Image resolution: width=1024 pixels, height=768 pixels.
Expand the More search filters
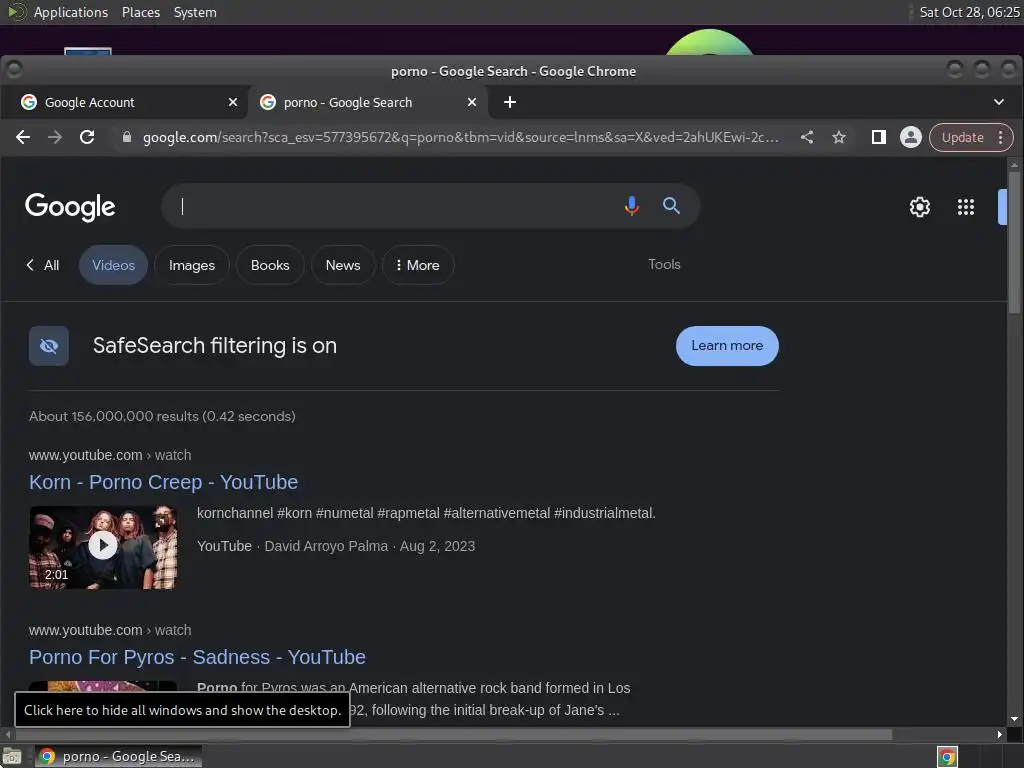click(418, 265)
